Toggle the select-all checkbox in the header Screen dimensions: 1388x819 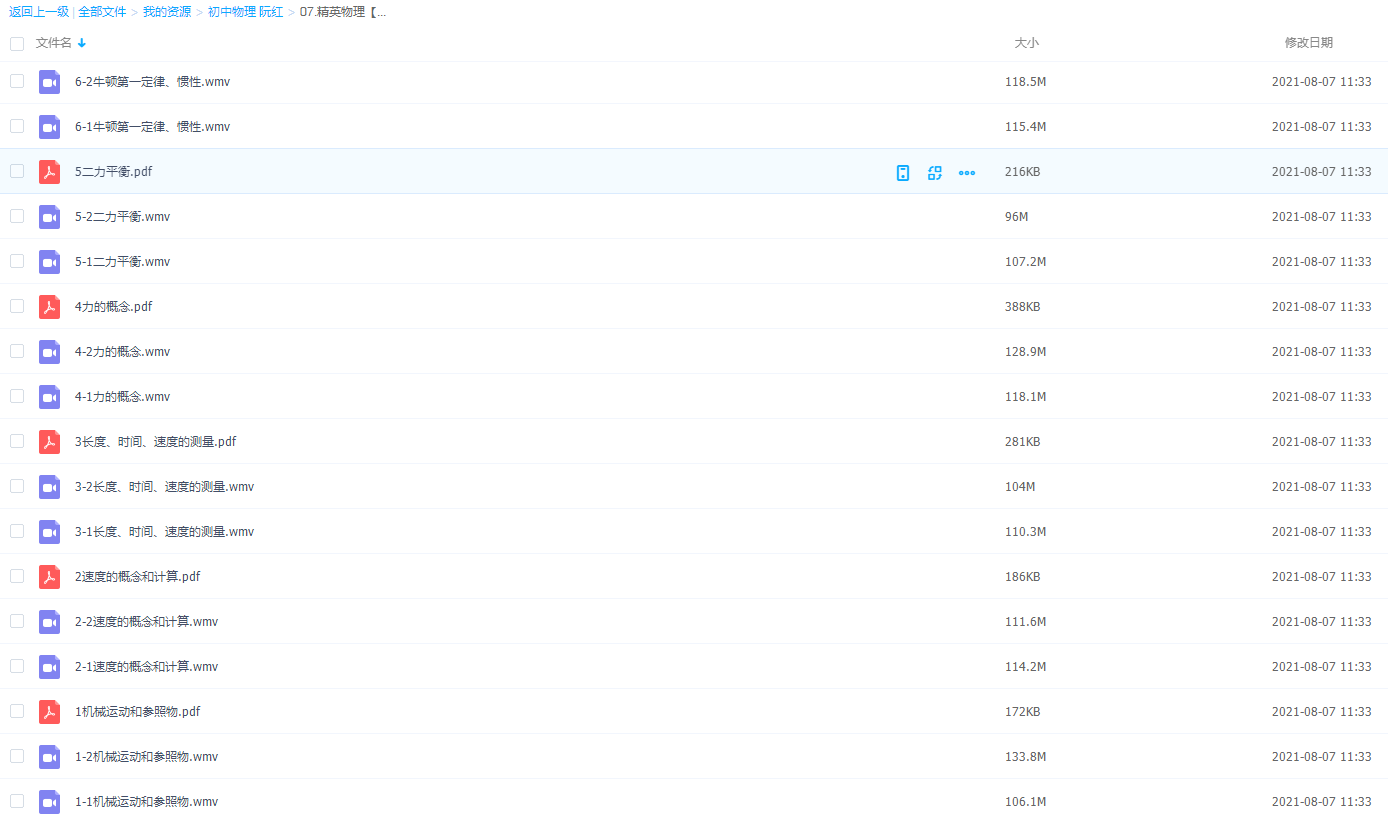coord(17,44)
